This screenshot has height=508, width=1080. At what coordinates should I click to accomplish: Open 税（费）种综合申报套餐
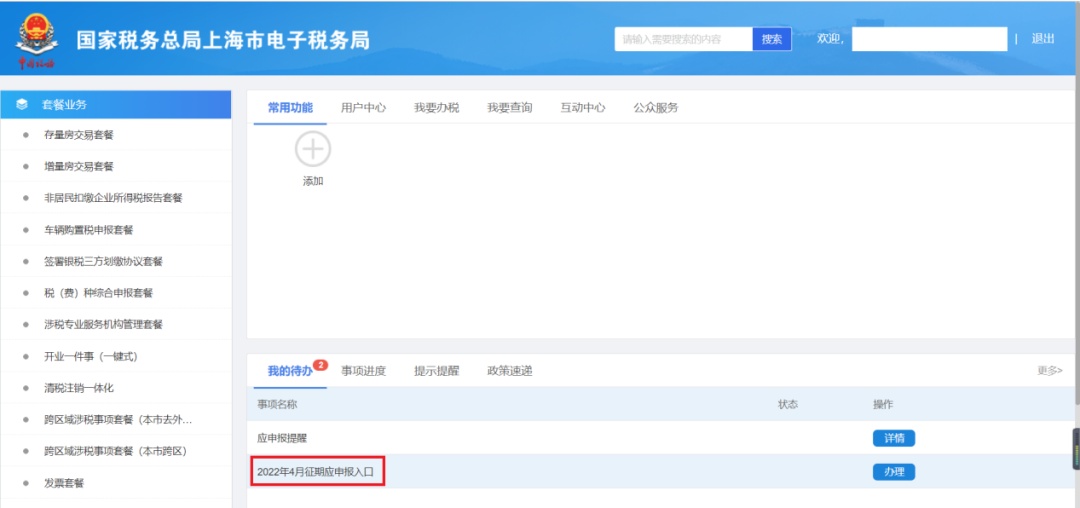98,293
